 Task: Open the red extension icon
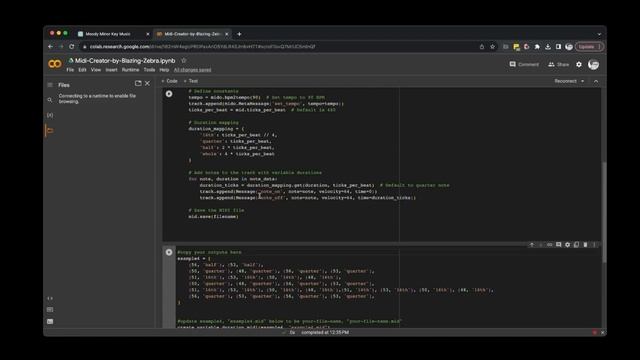527,47
